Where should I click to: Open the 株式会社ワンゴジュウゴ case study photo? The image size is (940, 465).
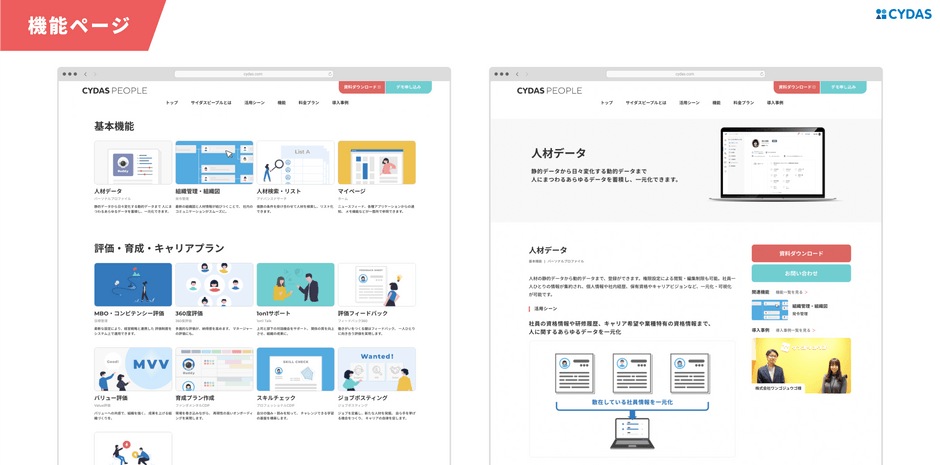click(801, 366)
